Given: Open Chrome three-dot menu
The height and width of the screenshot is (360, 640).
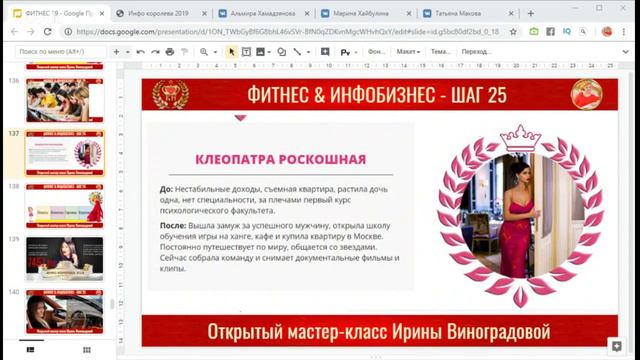Looking at the screenshot, I should (x=624, y=31).
